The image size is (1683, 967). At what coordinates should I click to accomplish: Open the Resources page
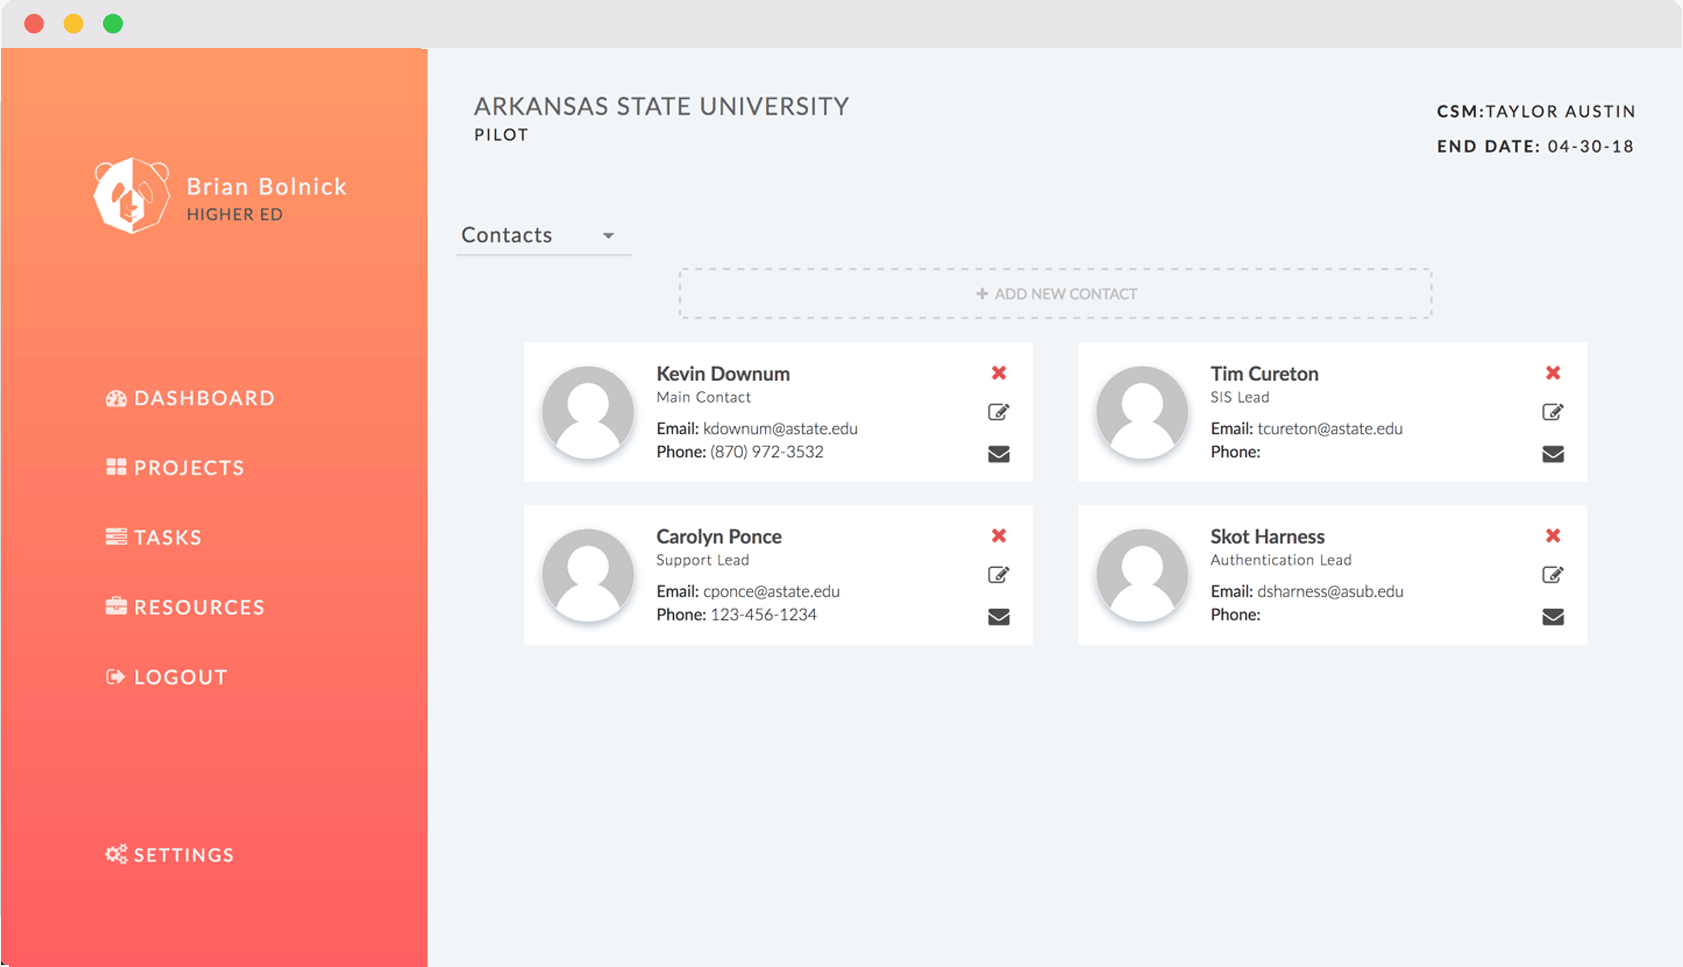pyautogui.click(x=185, y=607)
